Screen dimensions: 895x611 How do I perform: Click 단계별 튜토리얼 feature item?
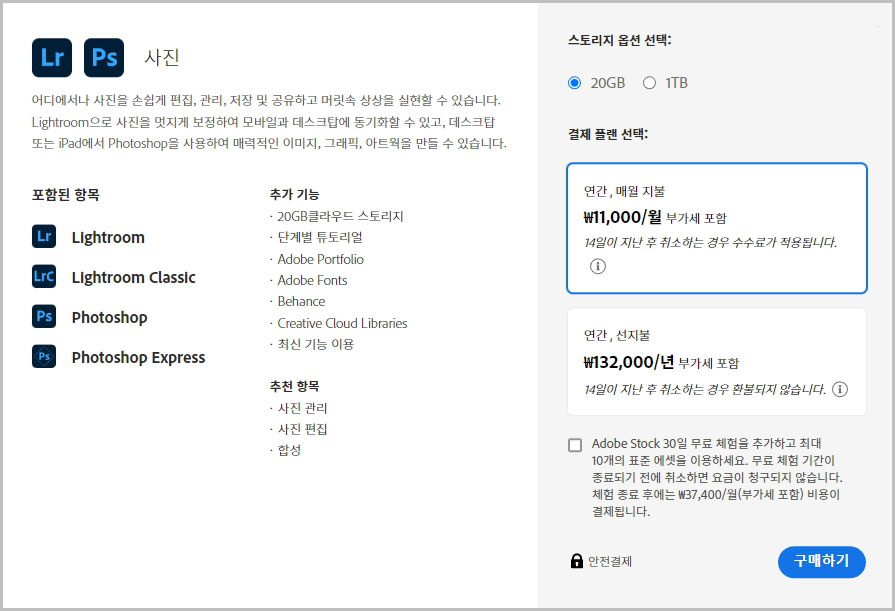pos(320,238)
